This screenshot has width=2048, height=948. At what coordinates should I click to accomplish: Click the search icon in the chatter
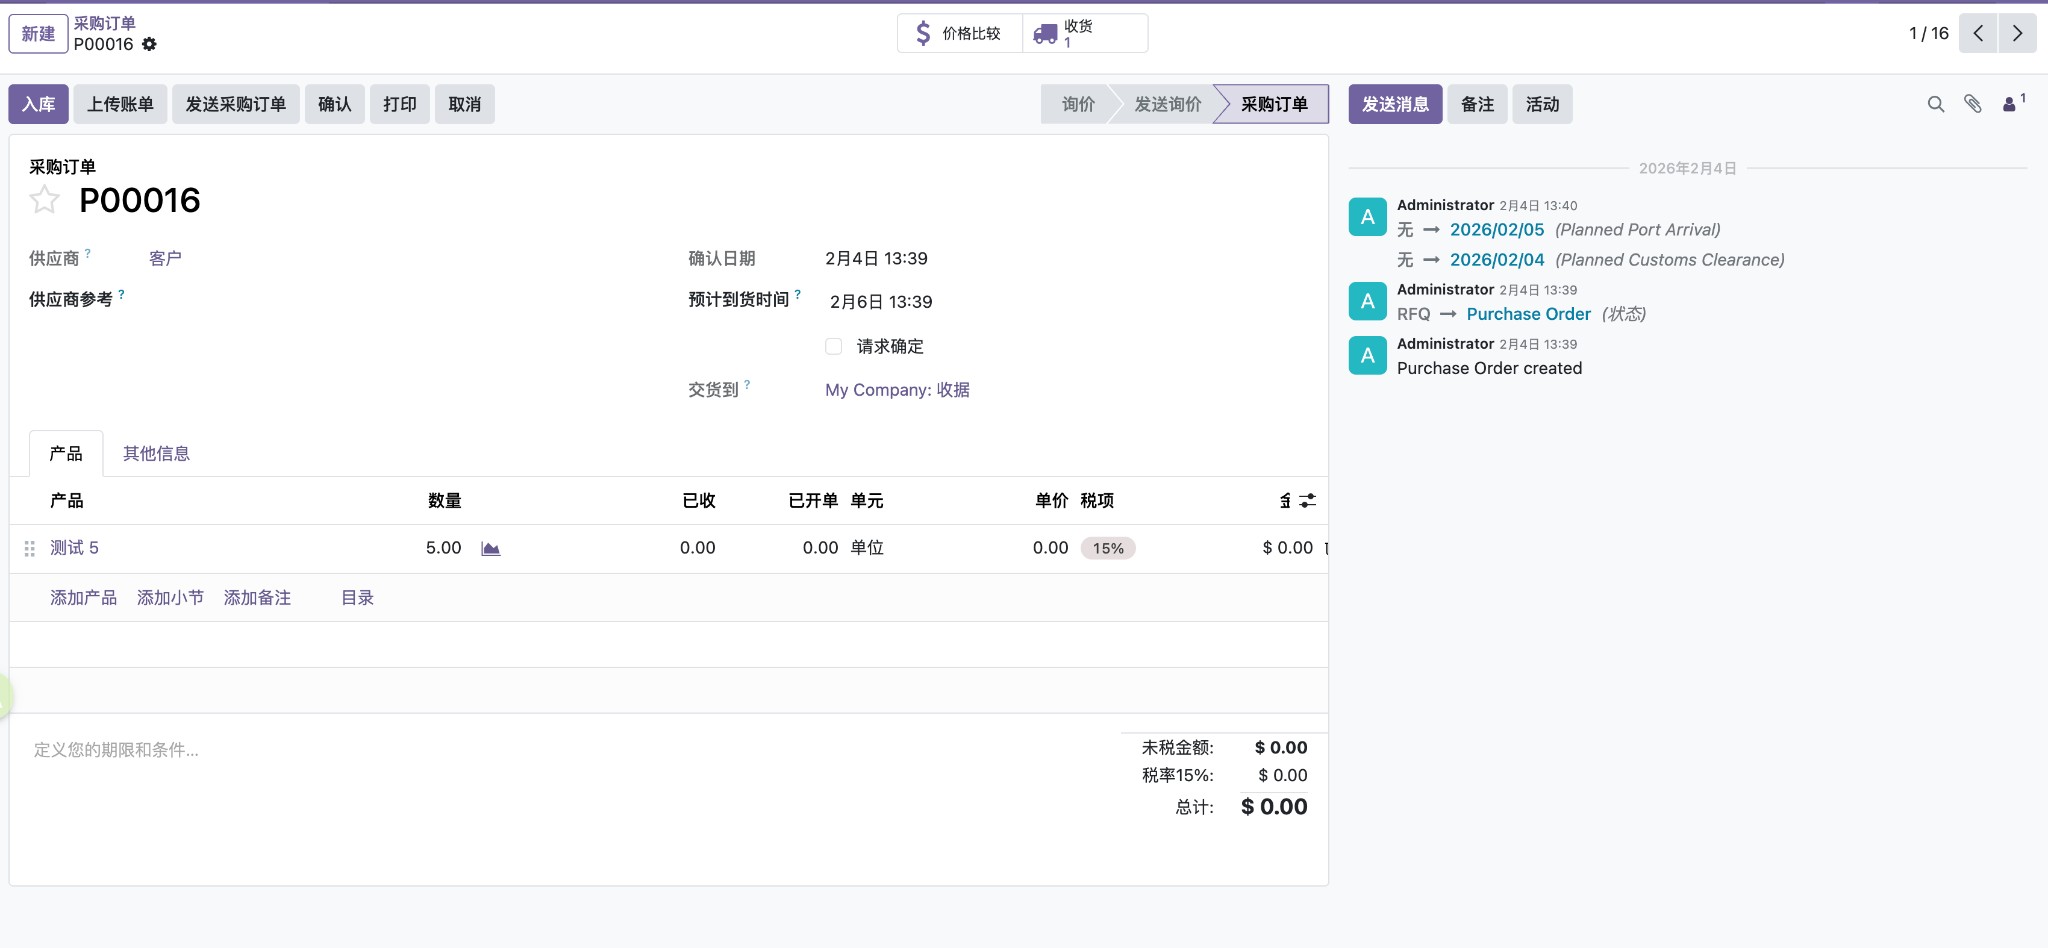click(1936, 104)
